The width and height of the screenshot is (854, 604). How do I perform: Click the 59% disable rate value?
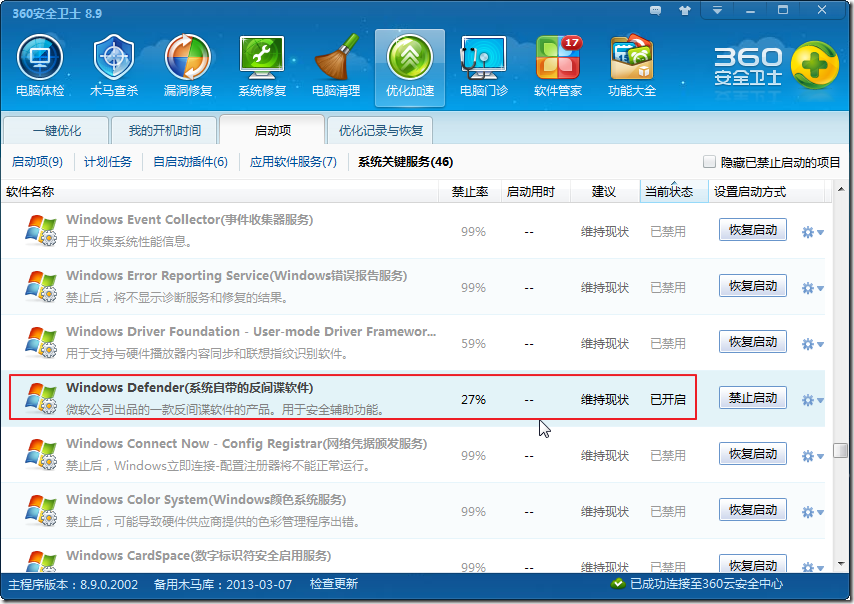(473, 344)
